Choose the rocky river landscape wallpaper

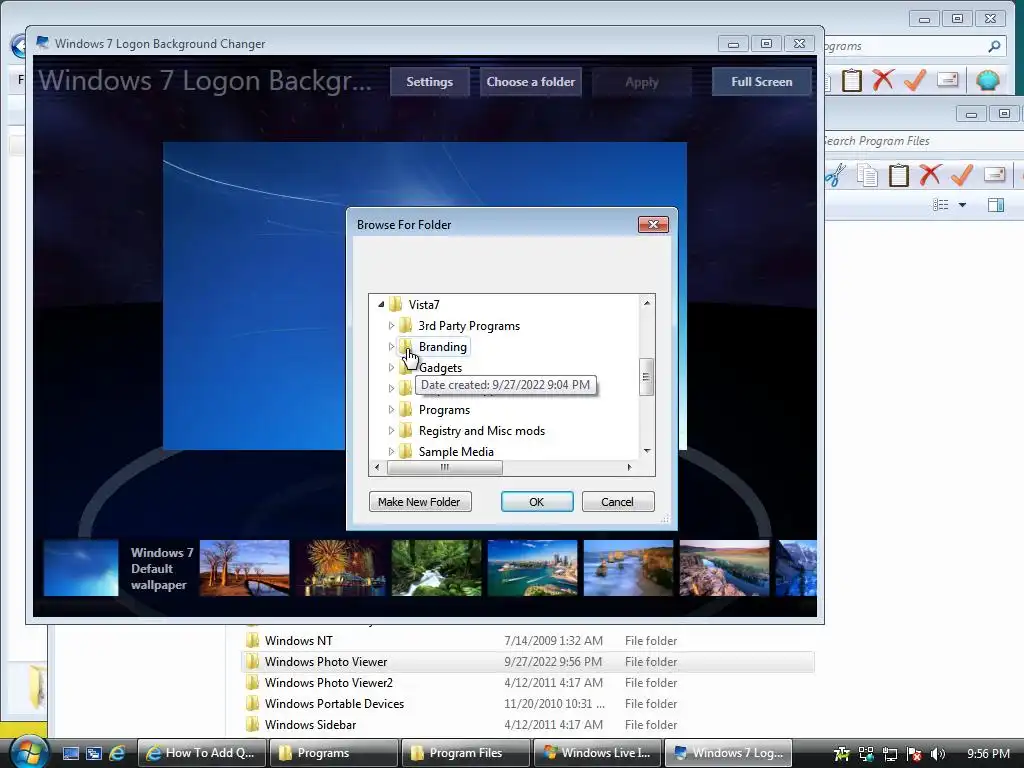pyautogui.click(x=724, y=568)
